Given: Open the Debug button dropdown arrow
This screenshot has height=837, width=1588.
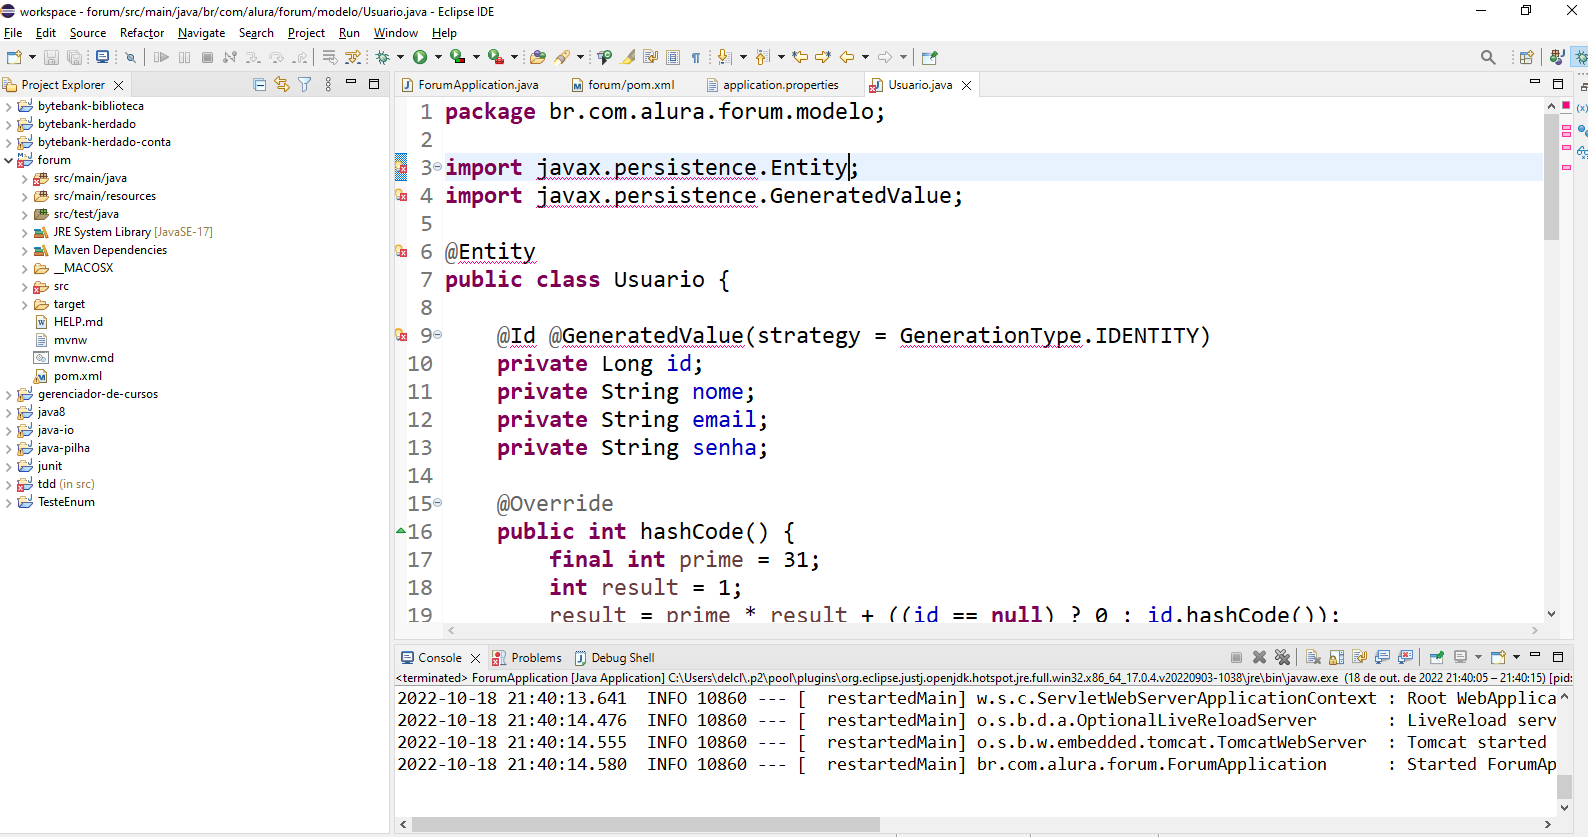Looking at the screenshot, I should (400, 58).
